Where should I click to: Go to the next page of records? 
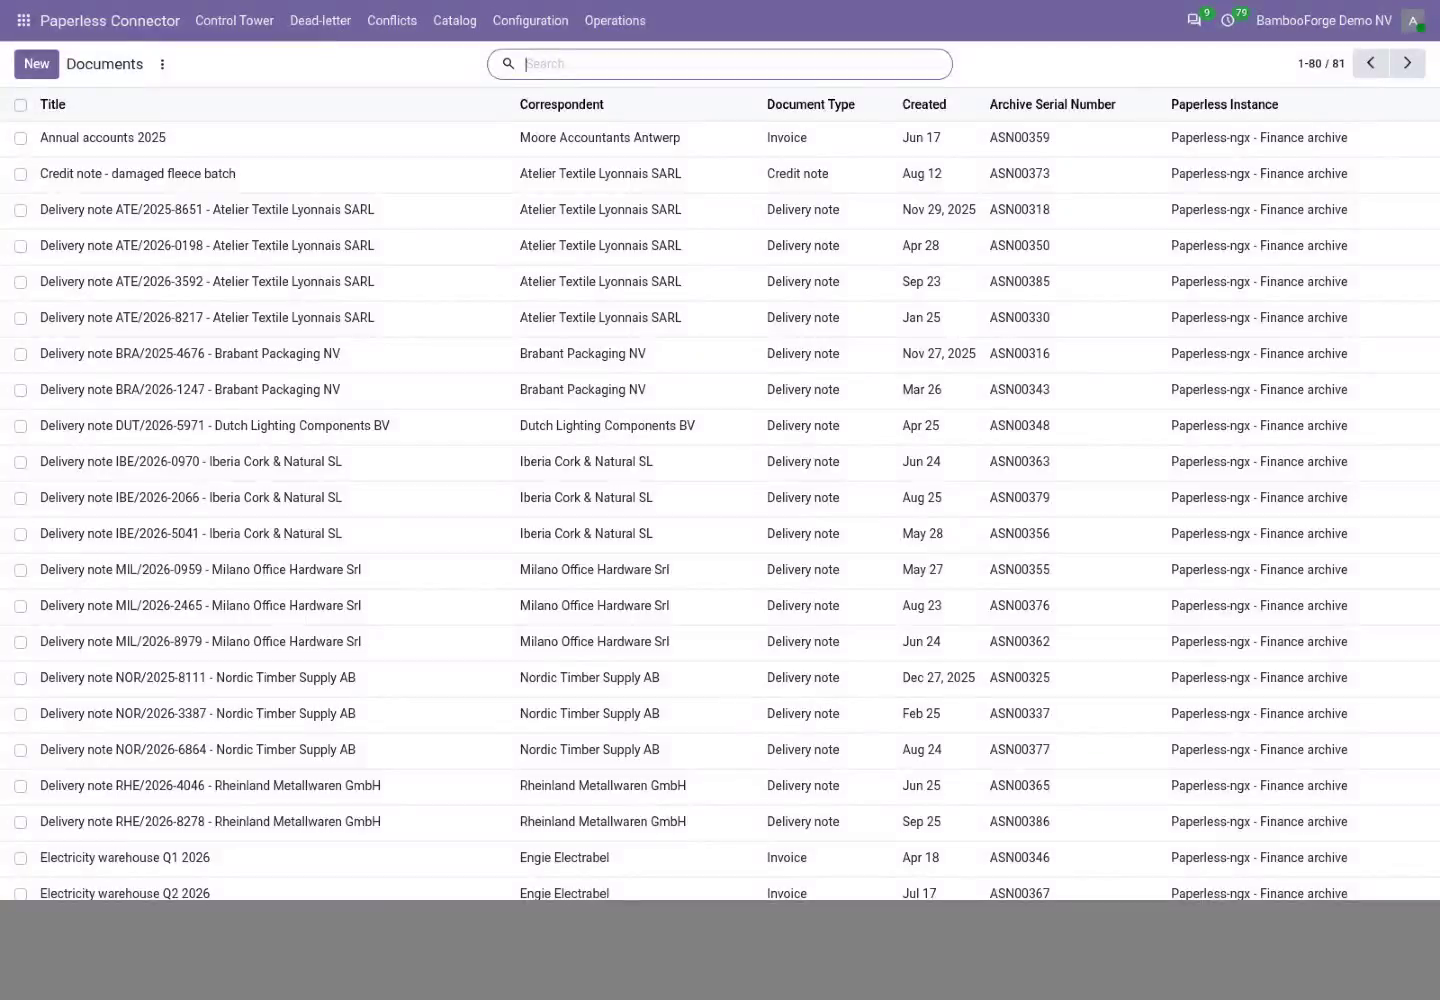pyautogui.click(x=1407, y=63)
